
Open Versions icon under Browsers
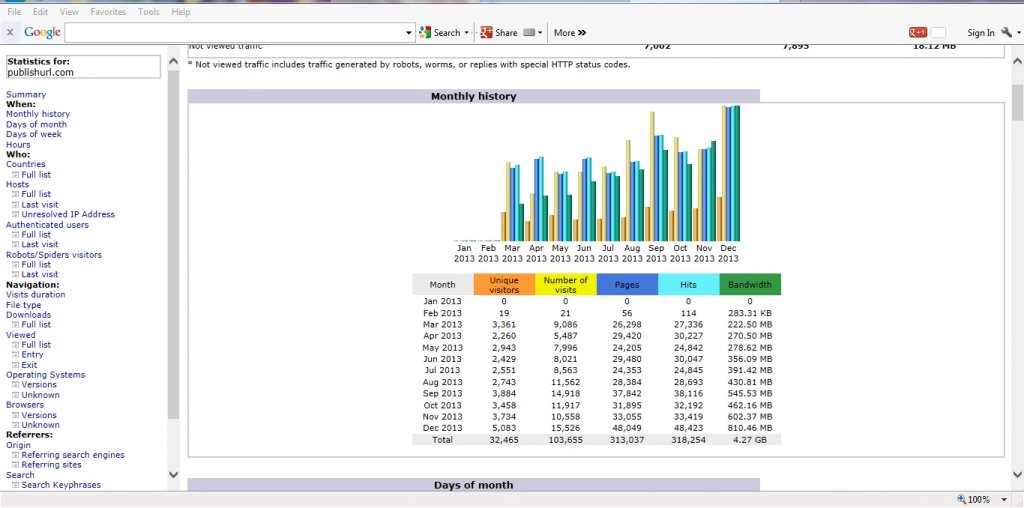(16, 415)
